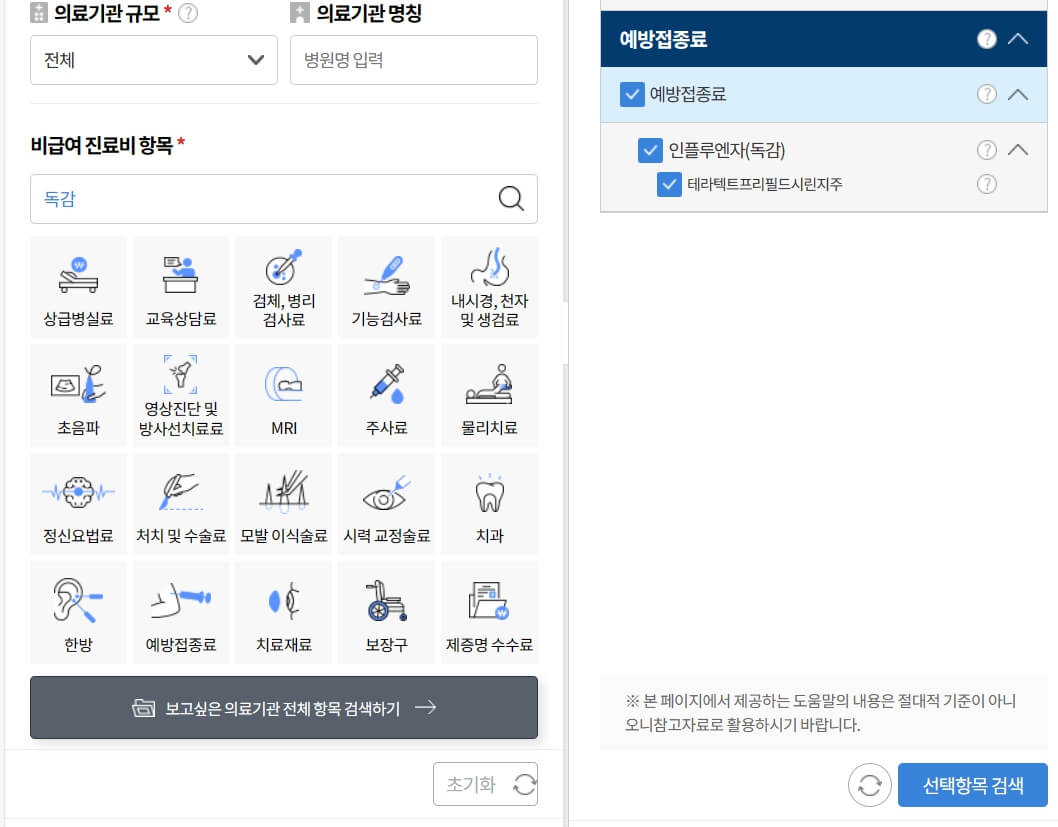Click the 치과 (dental) tooth icon
1058x827 pixels.
coord(488,503)
